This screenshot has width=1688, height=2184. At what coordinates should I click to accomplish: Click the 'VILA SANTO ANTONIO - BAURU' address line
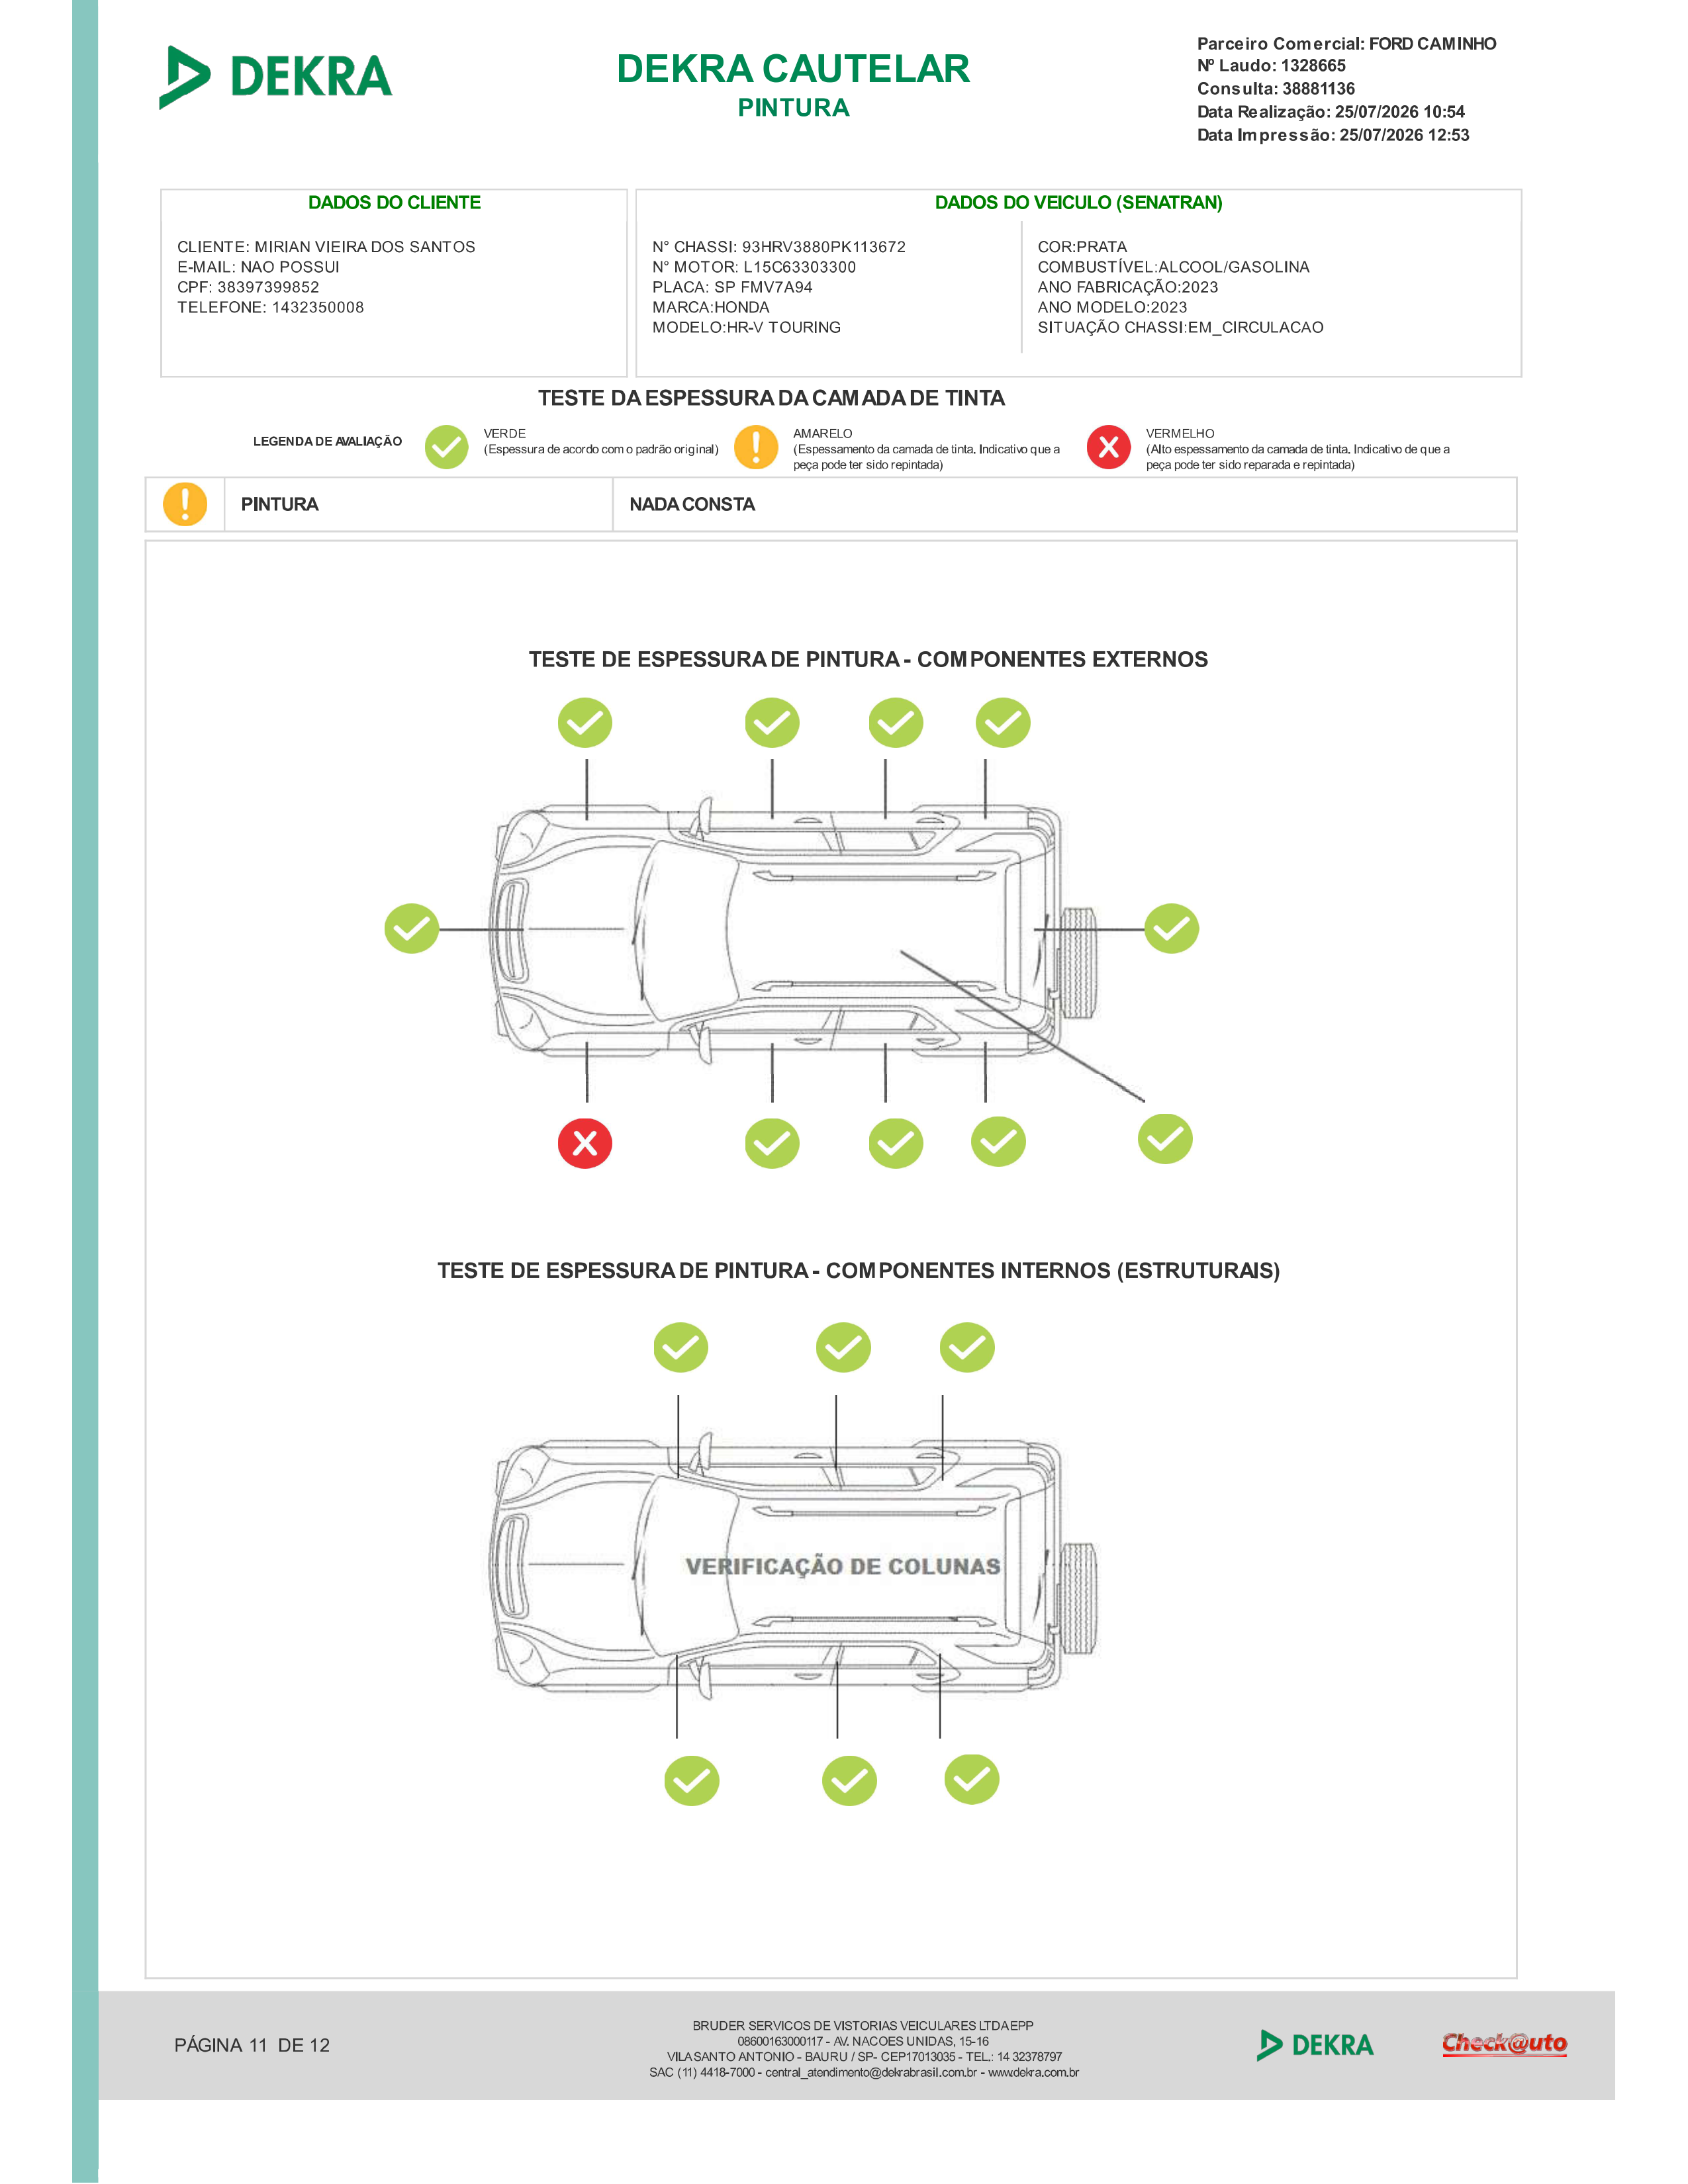864,2056
